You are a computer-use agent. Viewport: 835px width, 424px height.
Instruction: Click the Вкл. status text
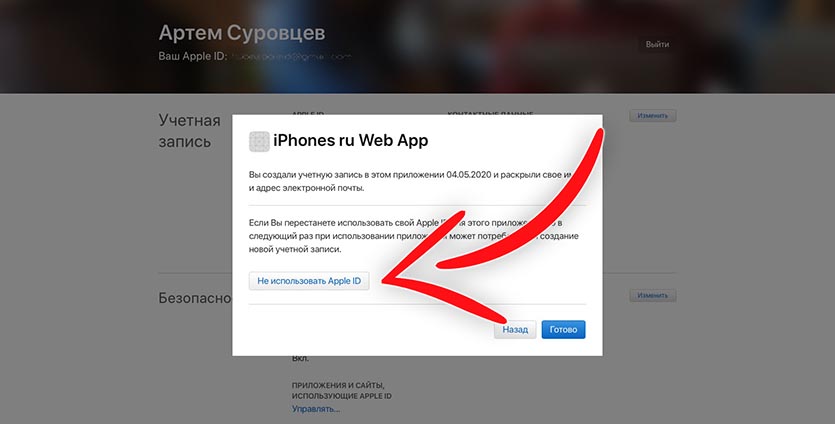pos(300,358)
